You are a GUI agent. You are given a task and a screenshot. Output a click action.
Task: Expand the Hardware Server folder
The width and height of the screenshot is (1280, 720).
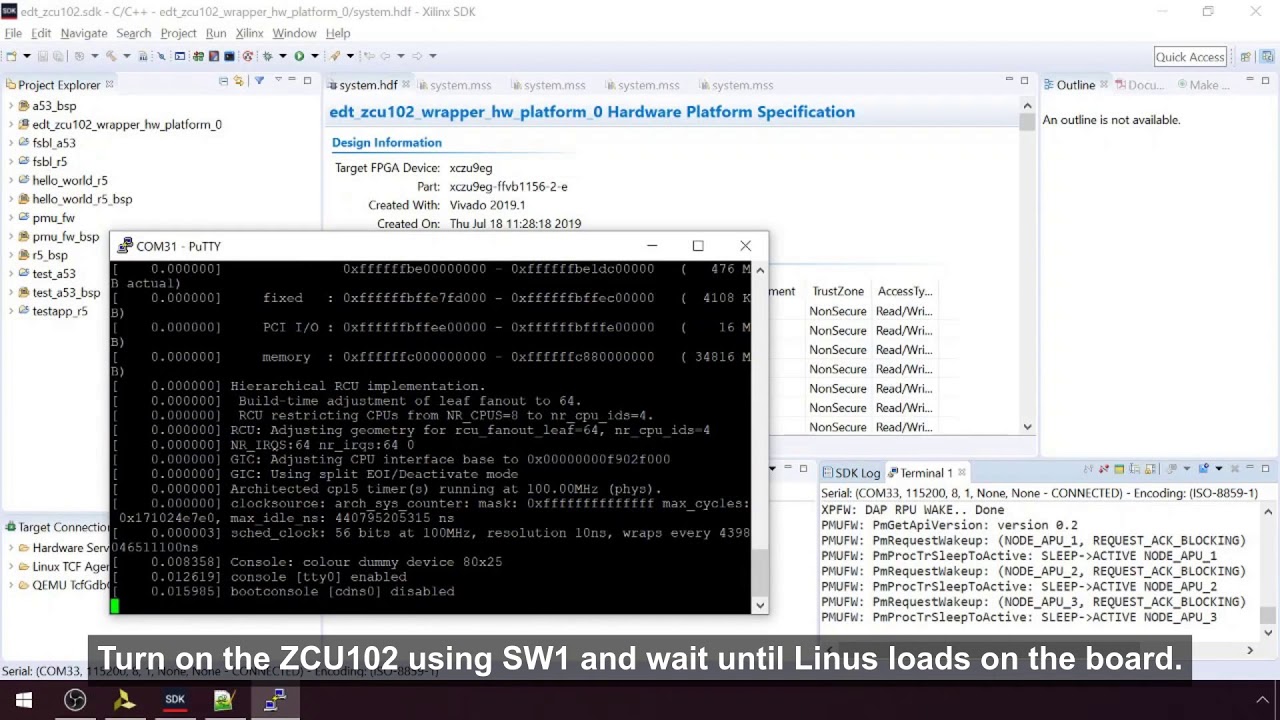coord(11,548)
